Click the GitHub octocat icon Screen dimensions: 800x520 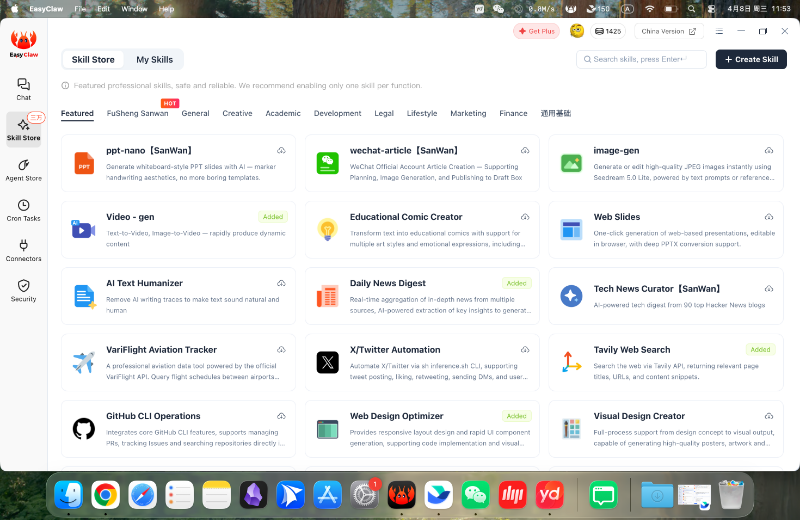[x=84, y=429]
